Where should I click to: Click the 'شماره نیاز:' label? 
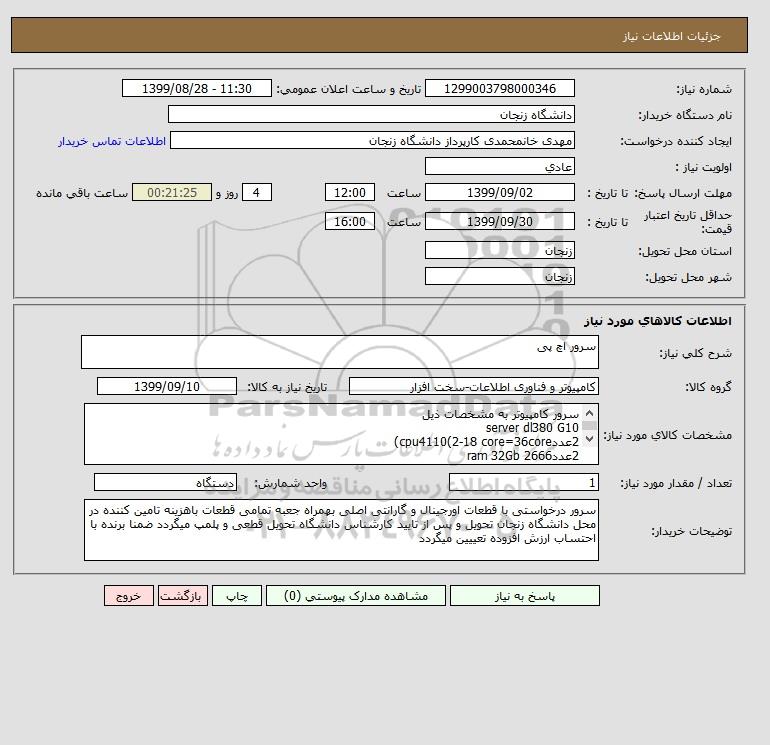pyautogui.click(x=704, y=89)
